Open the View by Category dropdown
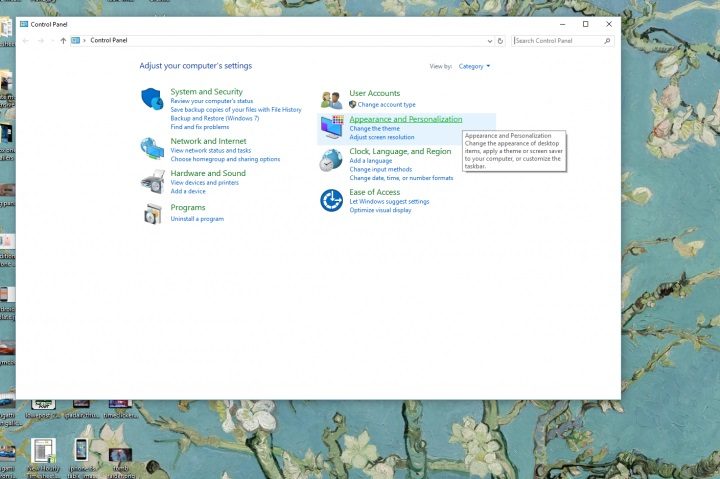Viewport: 720px width, 479px height. coord(474,66)
